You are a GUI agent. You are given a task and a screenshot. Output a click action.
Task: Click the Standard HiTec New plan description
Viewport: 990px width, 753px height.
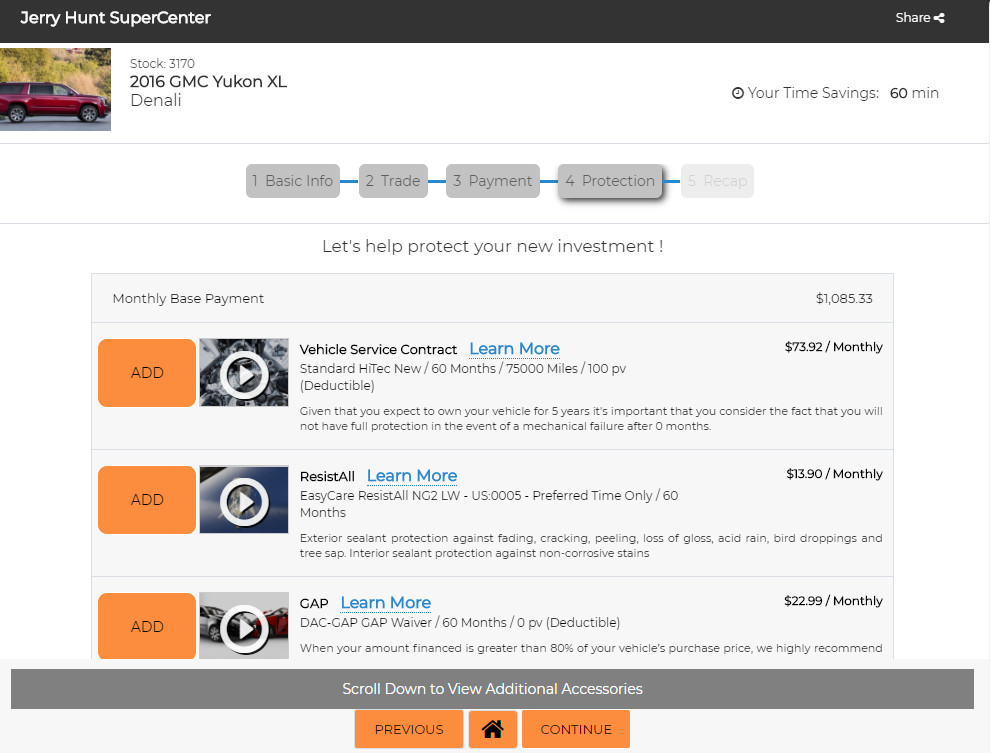463,377
